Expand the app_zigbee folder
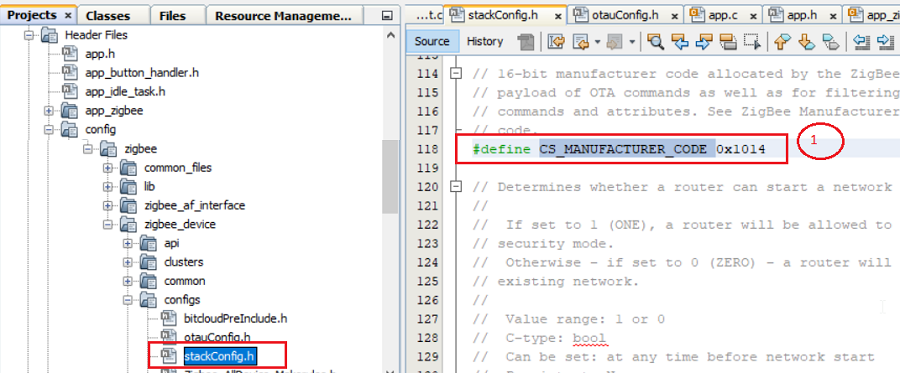 click(49, 111)
